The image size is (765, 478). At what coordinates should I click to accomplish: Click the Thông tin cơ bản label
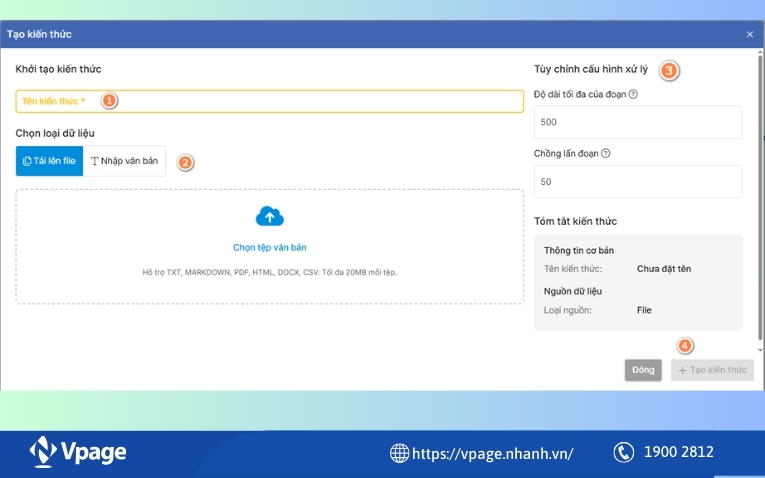579,251
